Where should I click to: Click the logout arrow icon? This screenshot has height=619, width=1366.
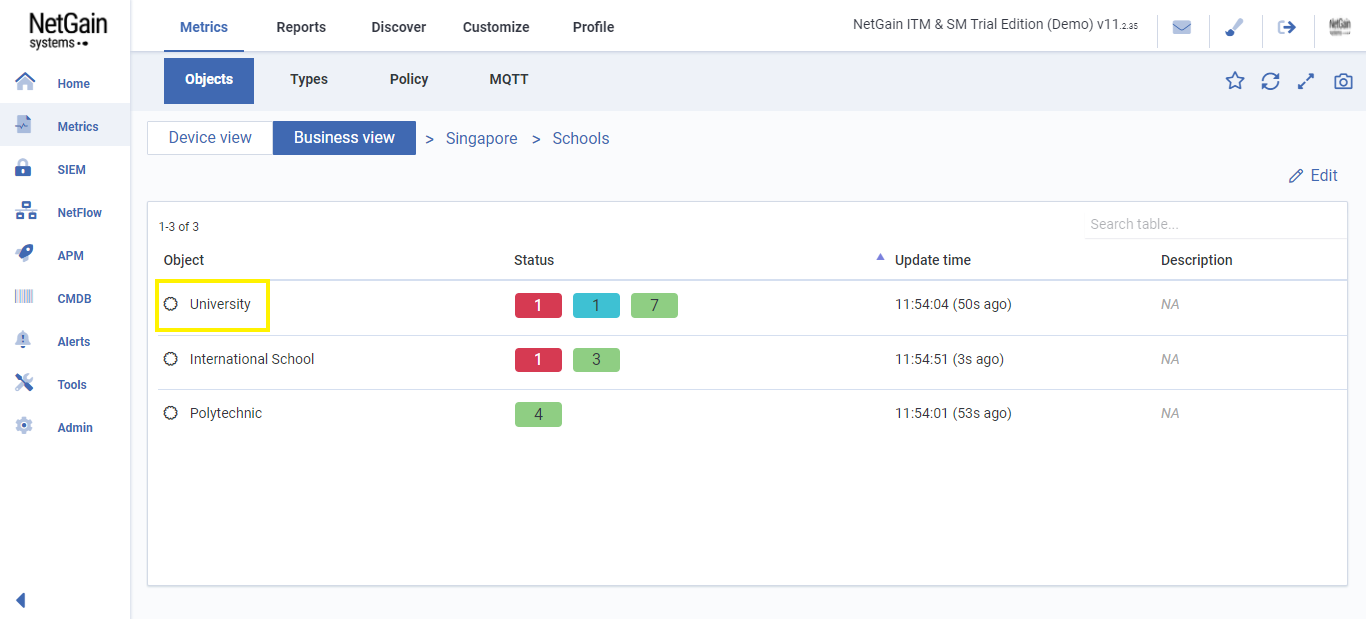(1287, 27)
